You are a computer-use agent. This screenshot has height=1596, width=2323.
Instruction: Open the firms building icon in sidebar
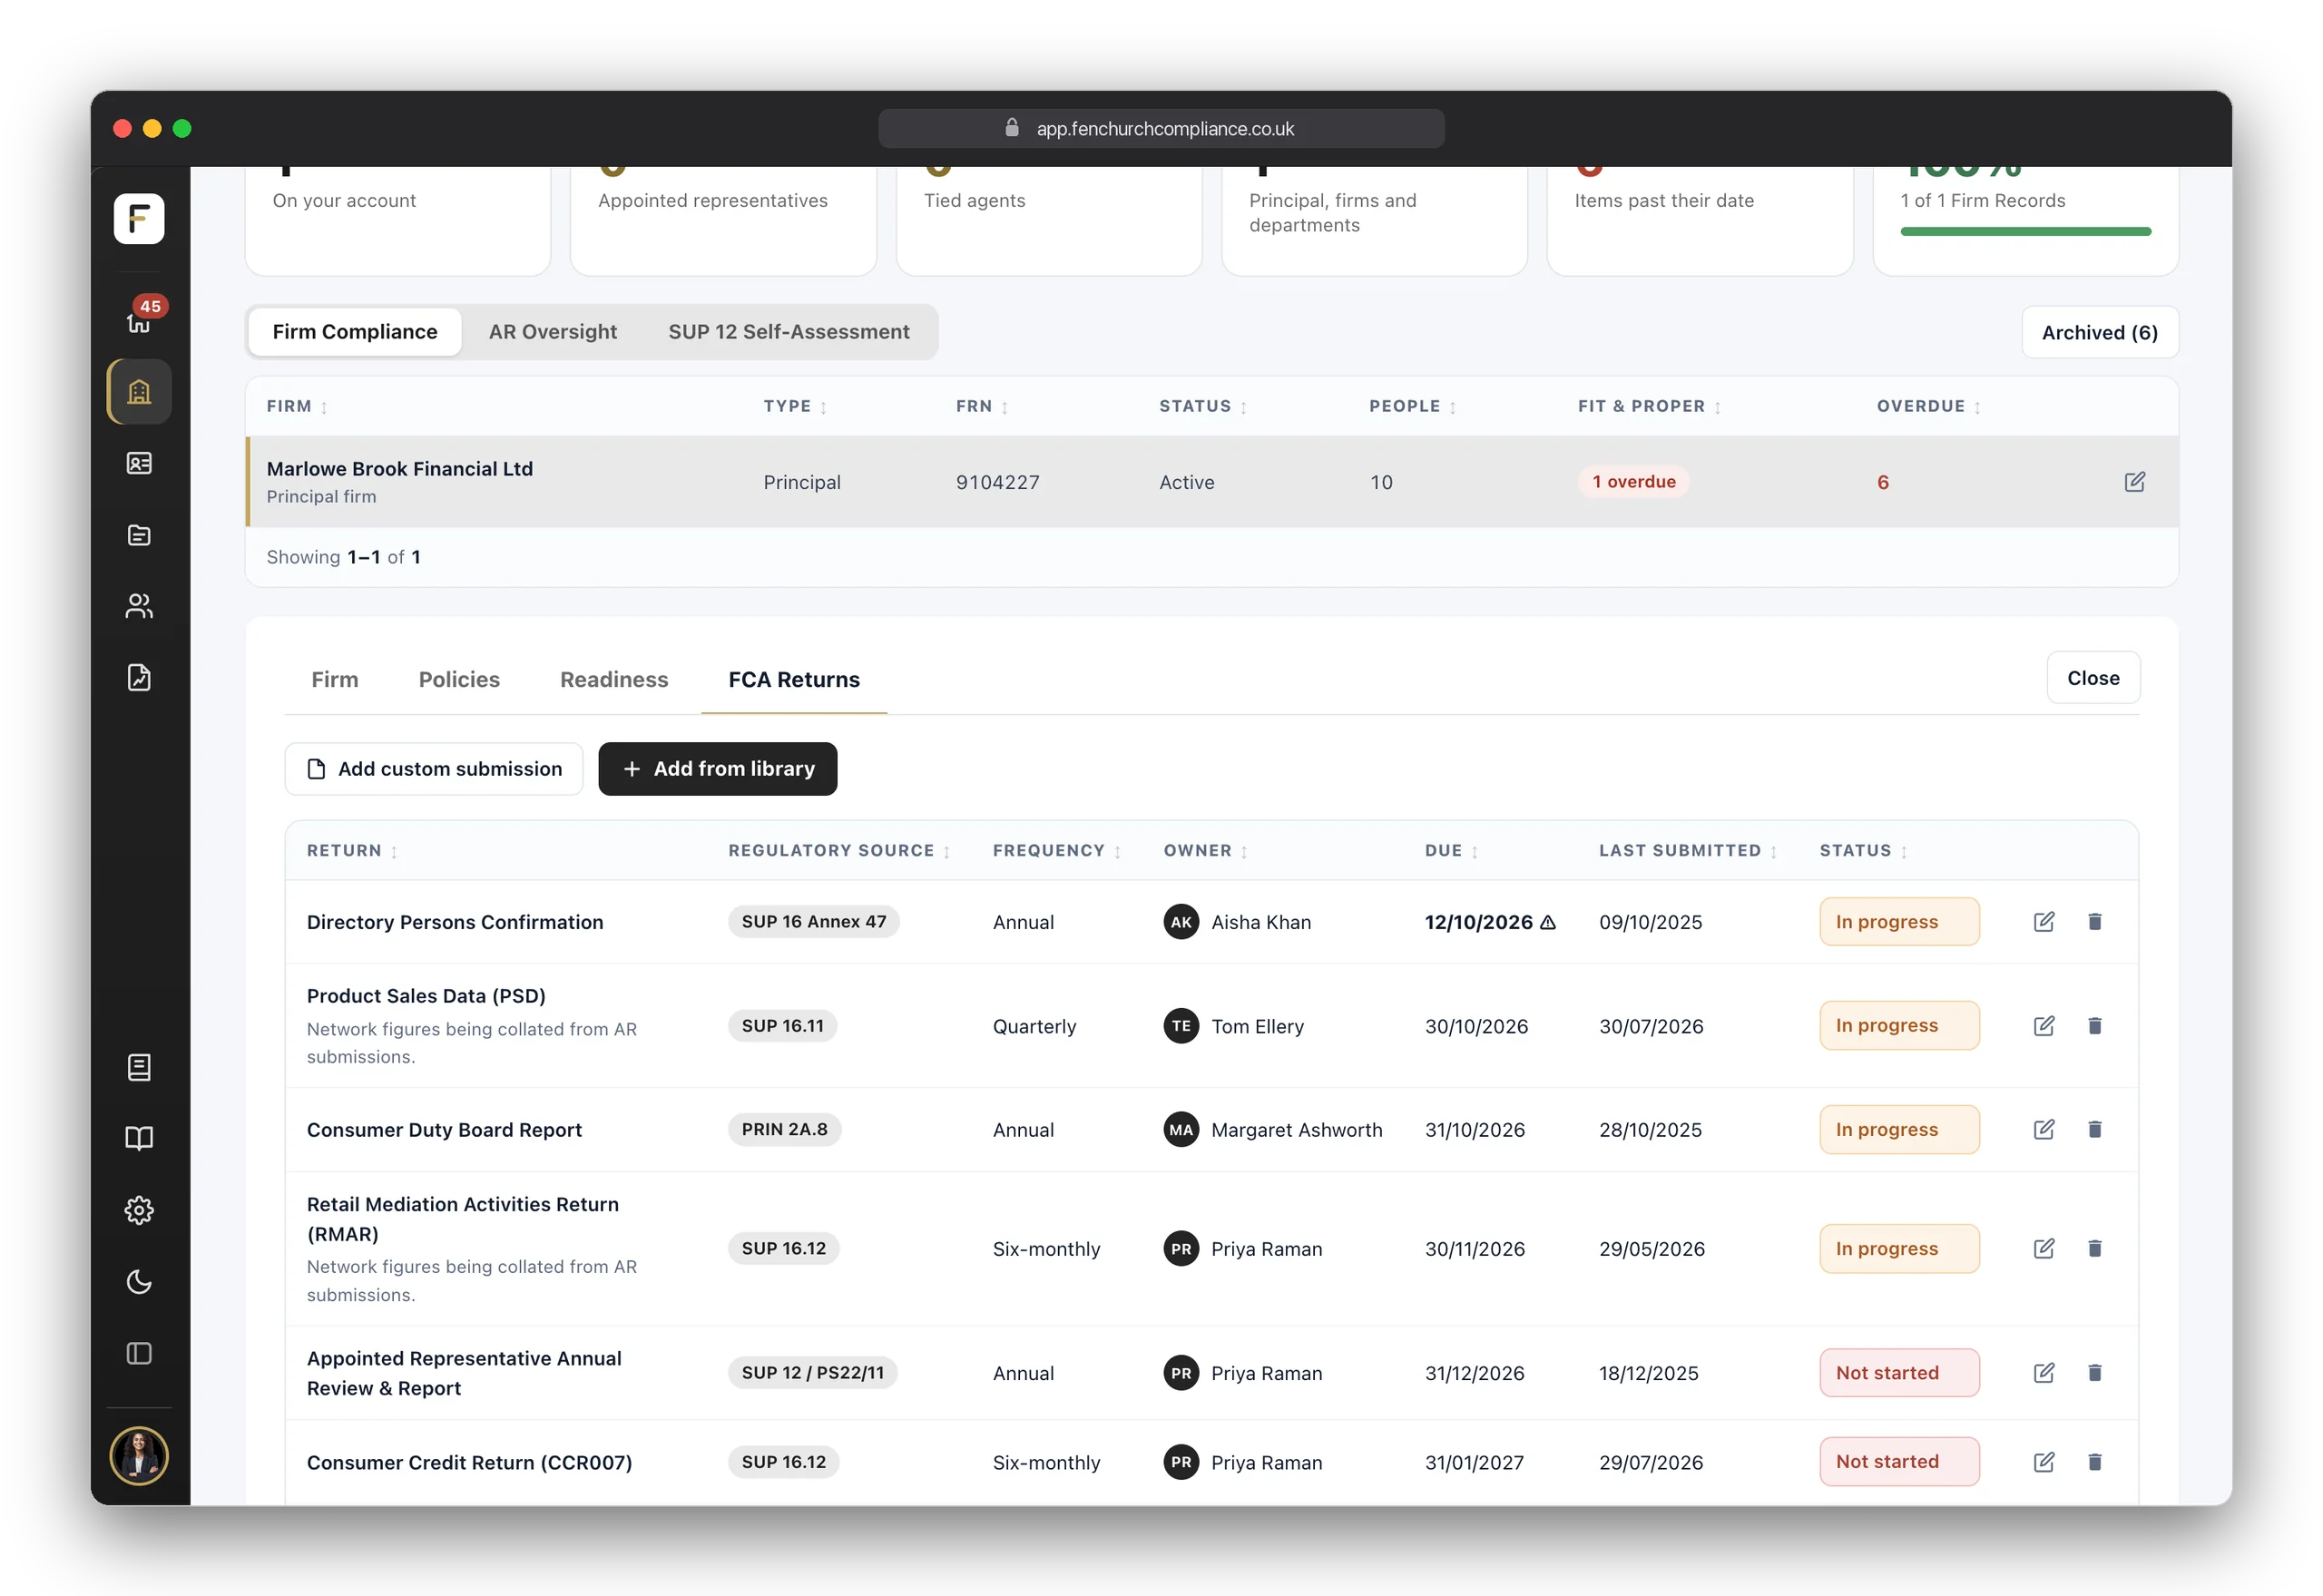pyautogui.click(x=139, y=391)
